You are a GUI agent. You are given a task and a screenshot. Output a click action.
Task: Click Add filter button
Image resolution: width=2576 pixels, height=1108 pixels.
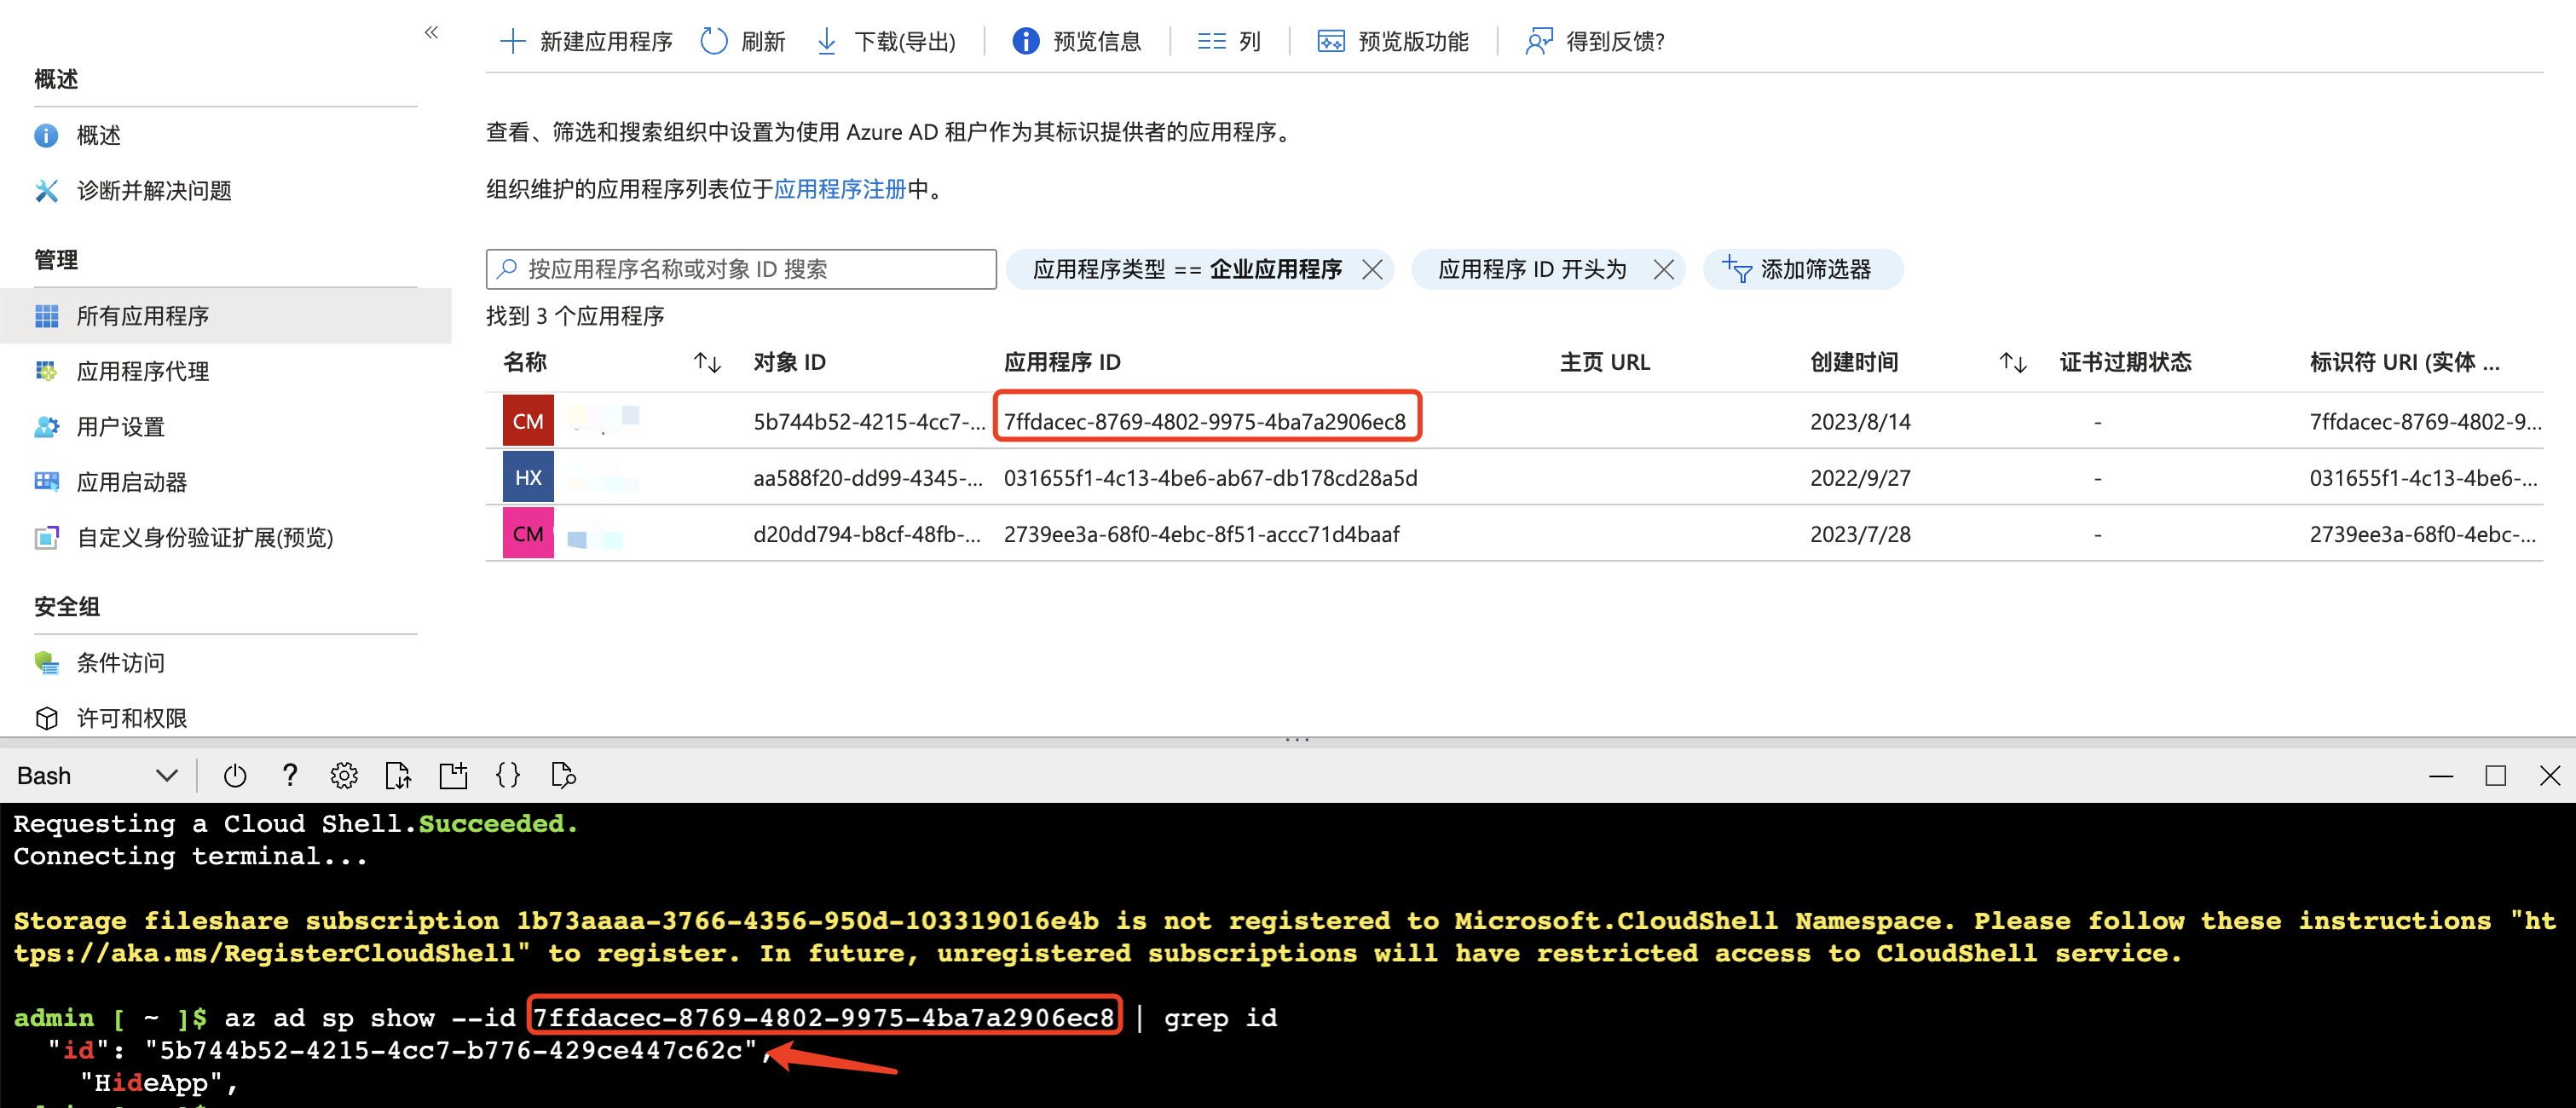(x=1802, y=270)
